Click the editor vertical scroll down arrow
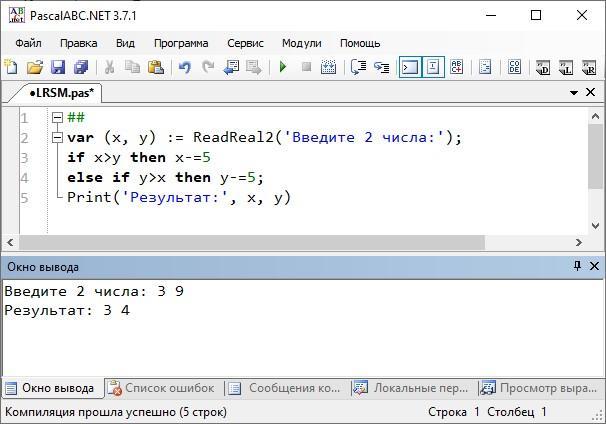606x424 pixels. 595,226
